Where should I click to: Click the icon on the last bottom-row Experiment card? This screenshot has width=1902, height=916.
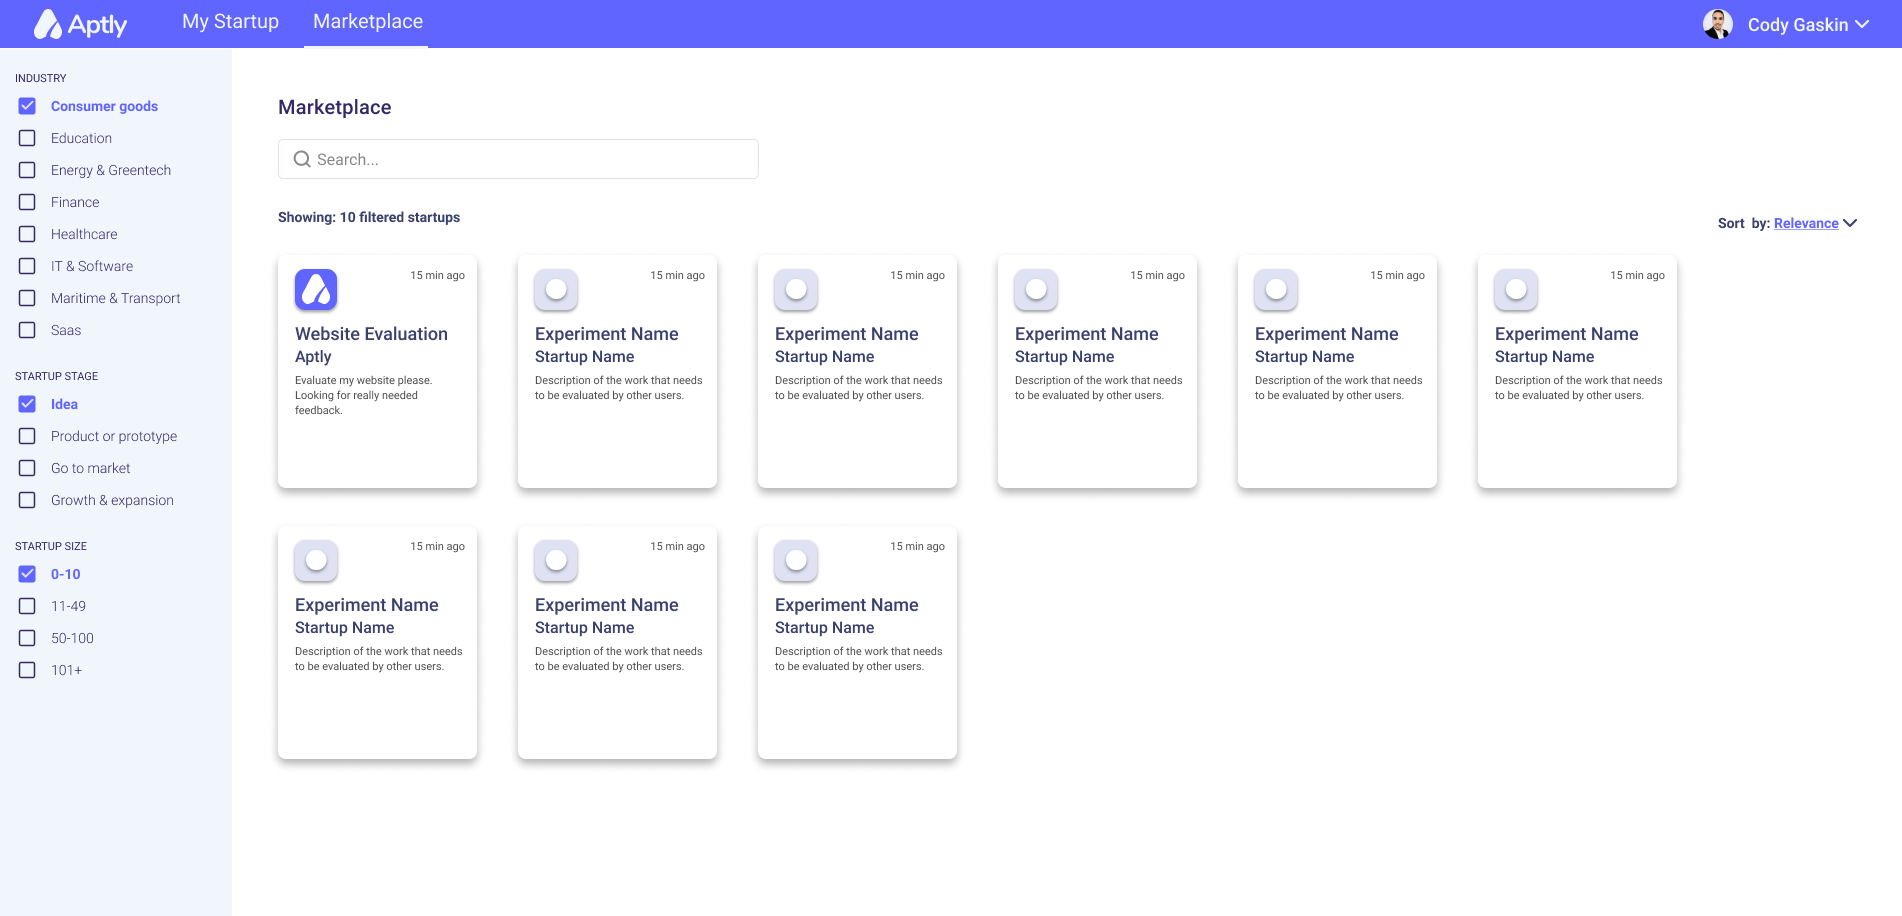(795, 561)
